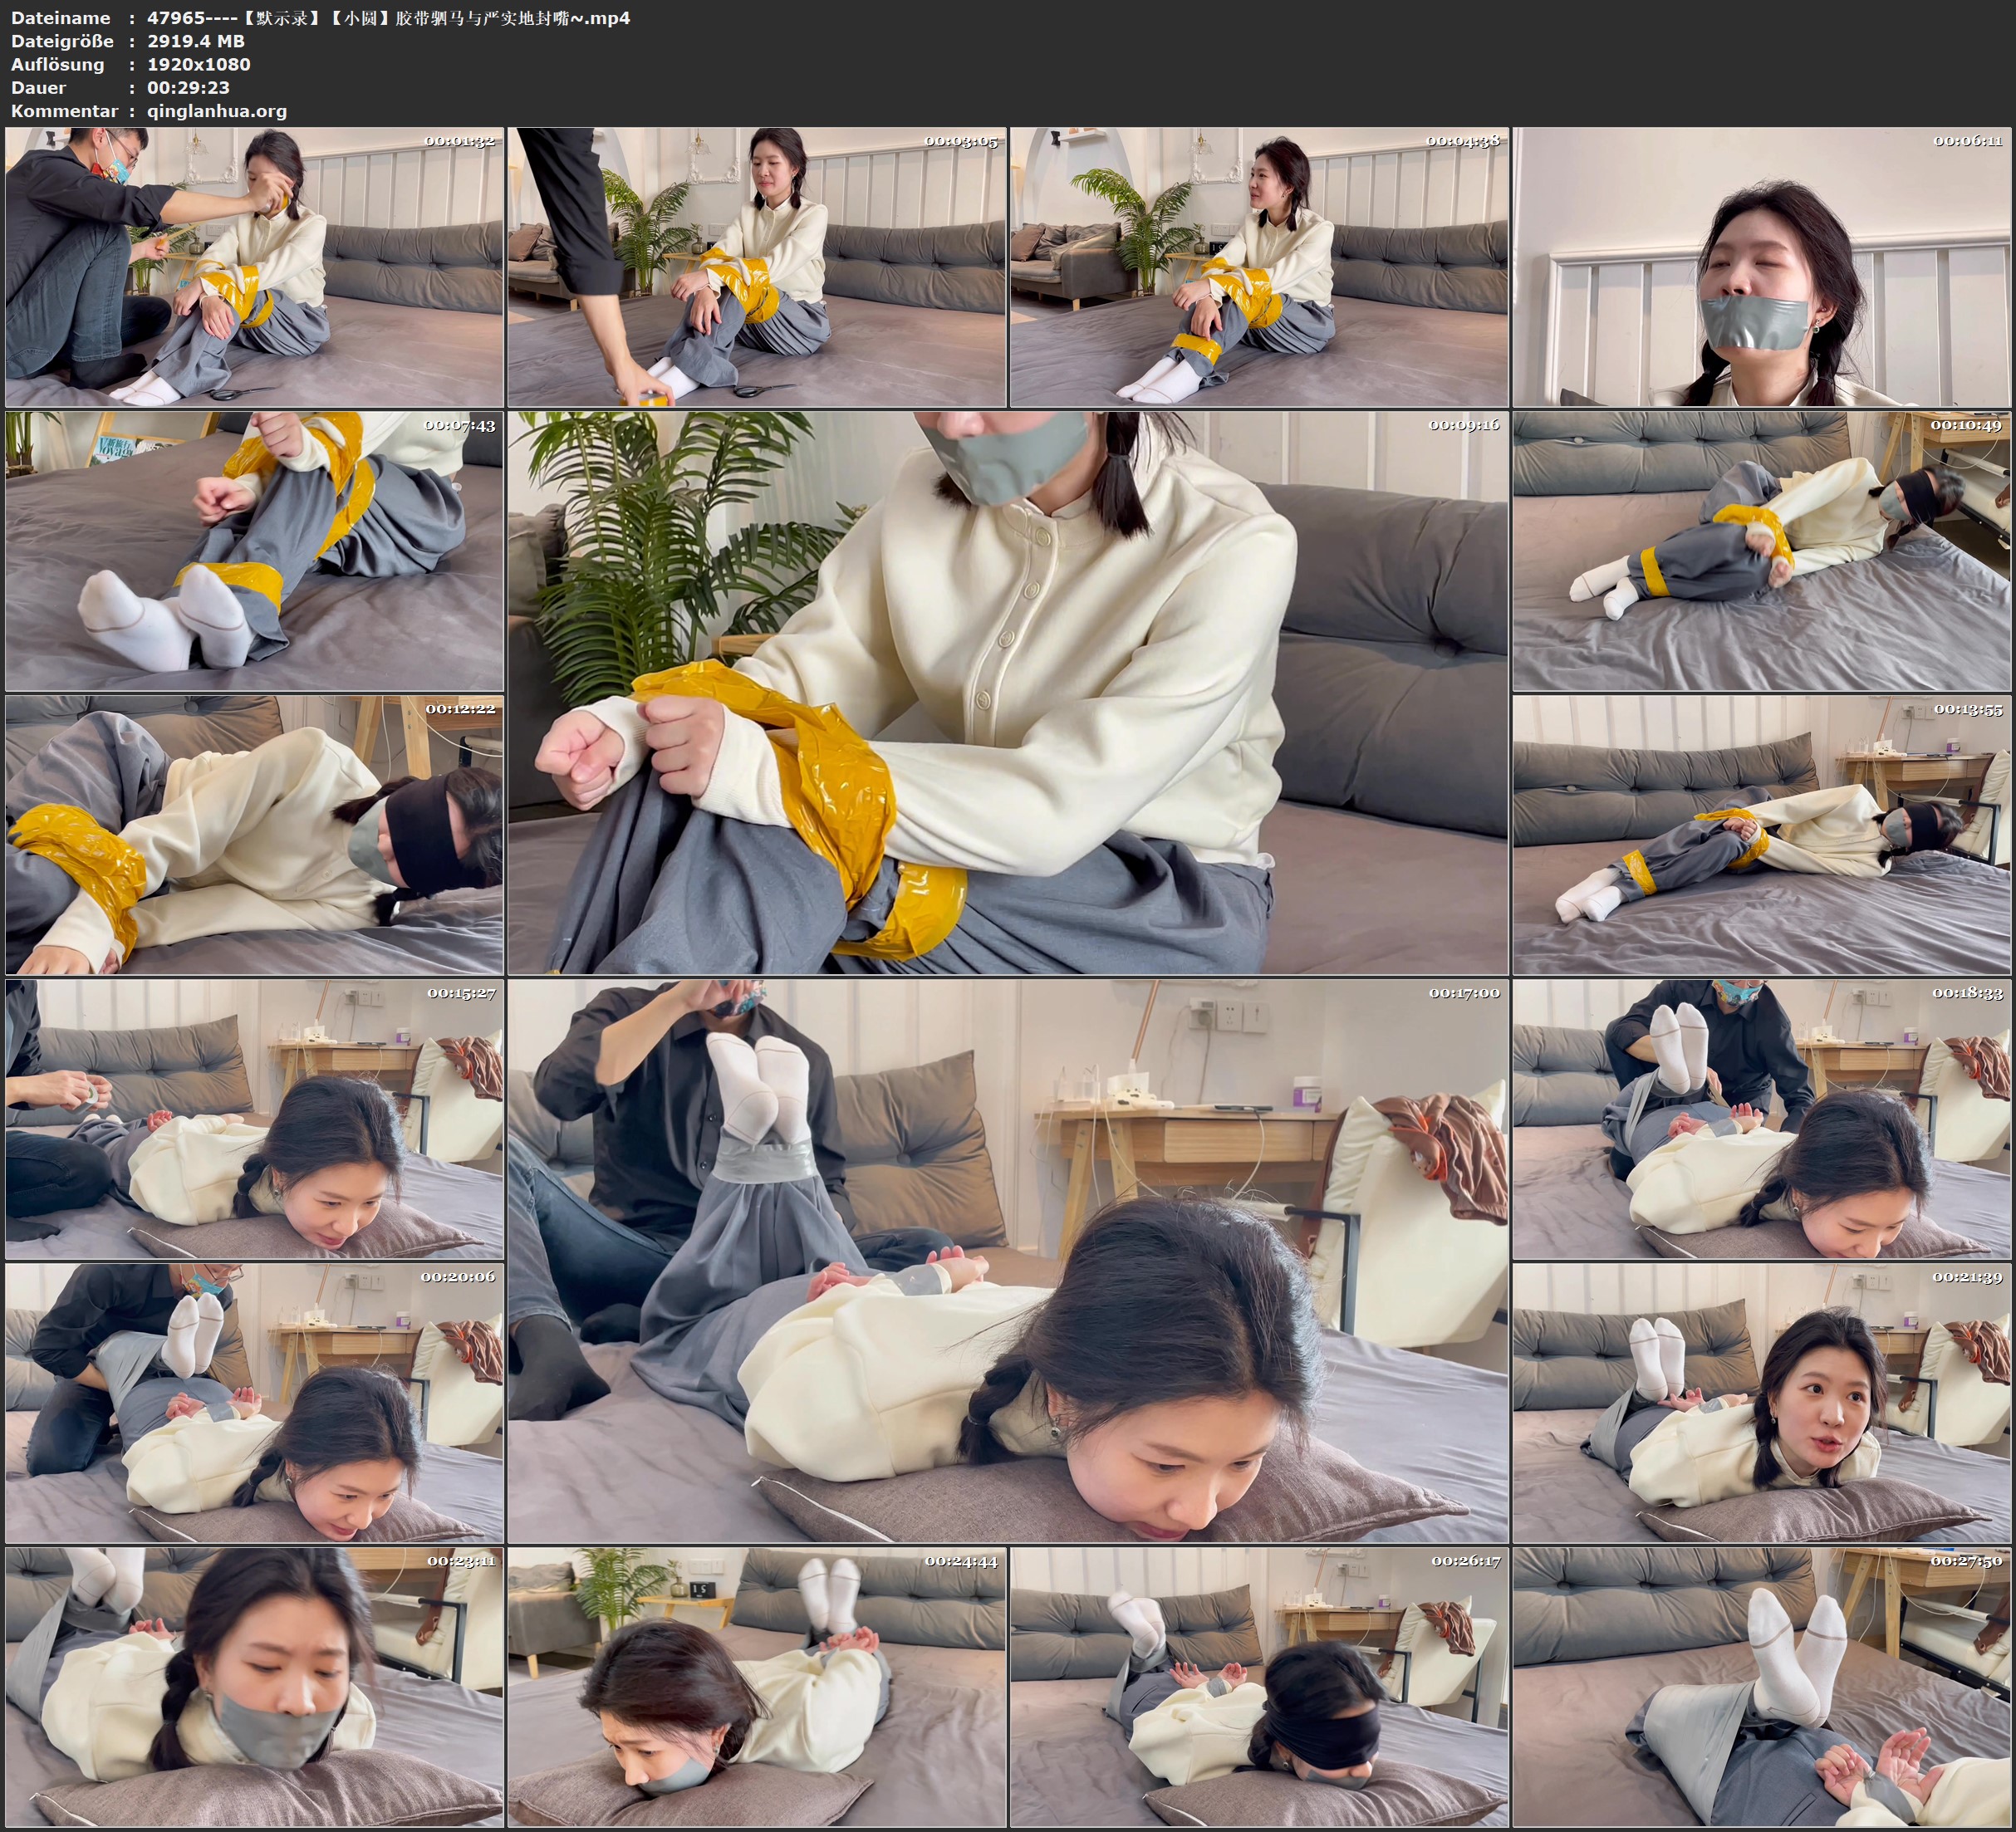This screenshot has width=2016, height=1832.
Task: Select the frame at 00:18:33
Action: point(1762,1119)
